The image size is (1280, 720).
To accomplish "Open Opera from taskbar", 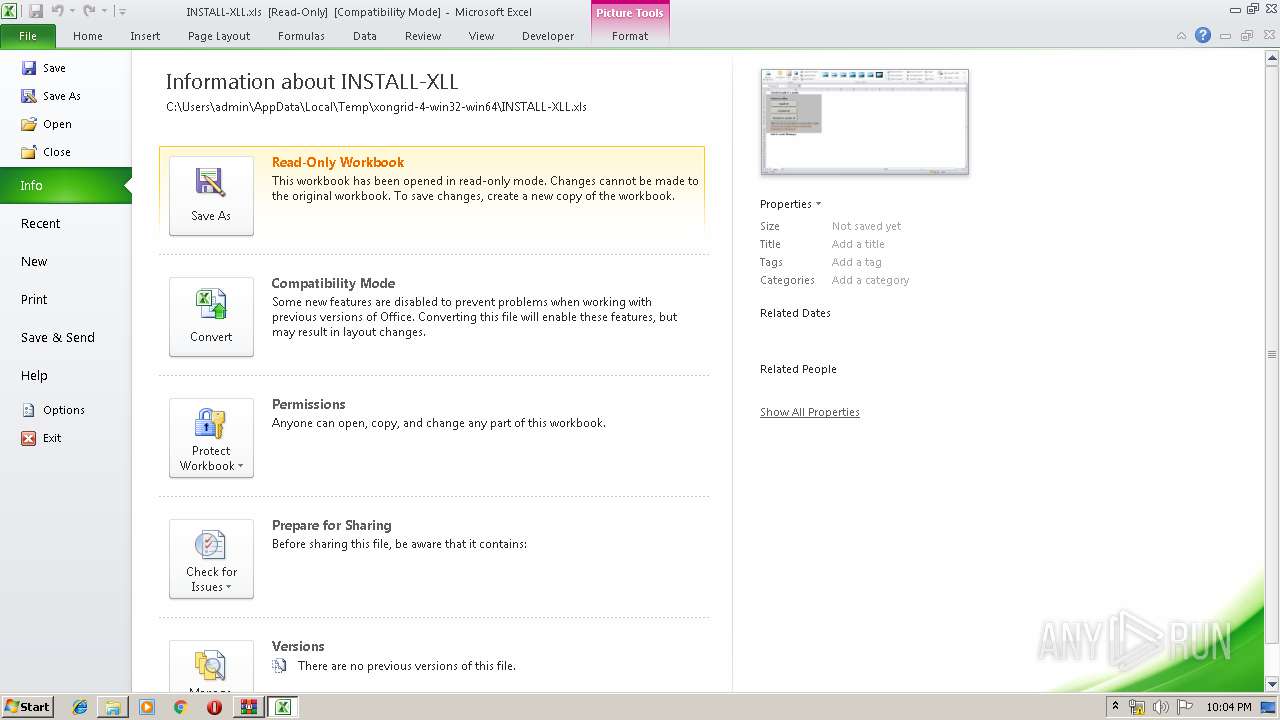I will pyautogui.click(x=214, y=707).
